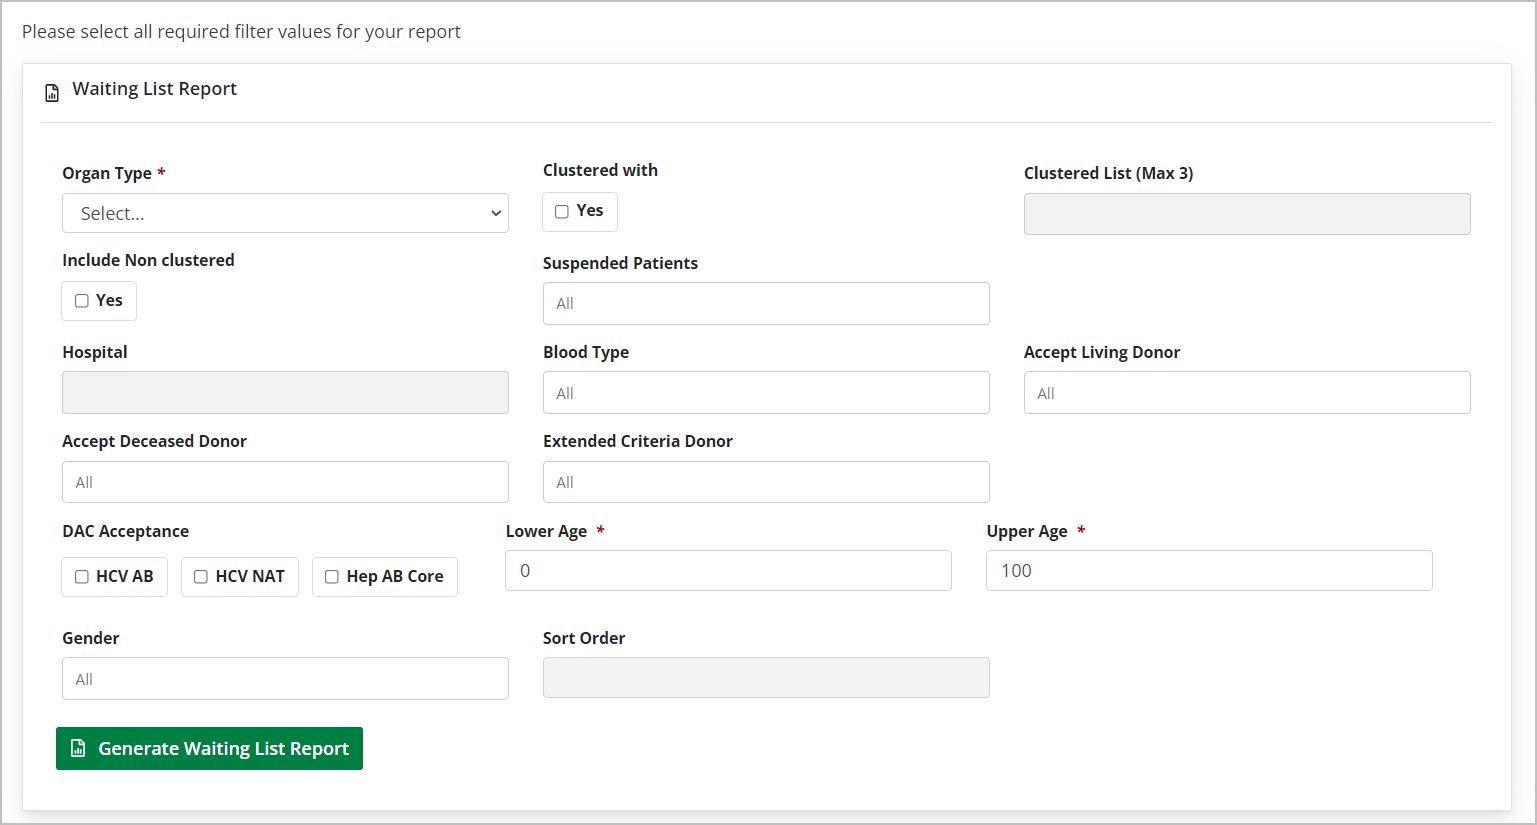The image size is (1537, 825).
Task: Click the report icon beside Waiting List Report heading
Action: pos(51,92)
